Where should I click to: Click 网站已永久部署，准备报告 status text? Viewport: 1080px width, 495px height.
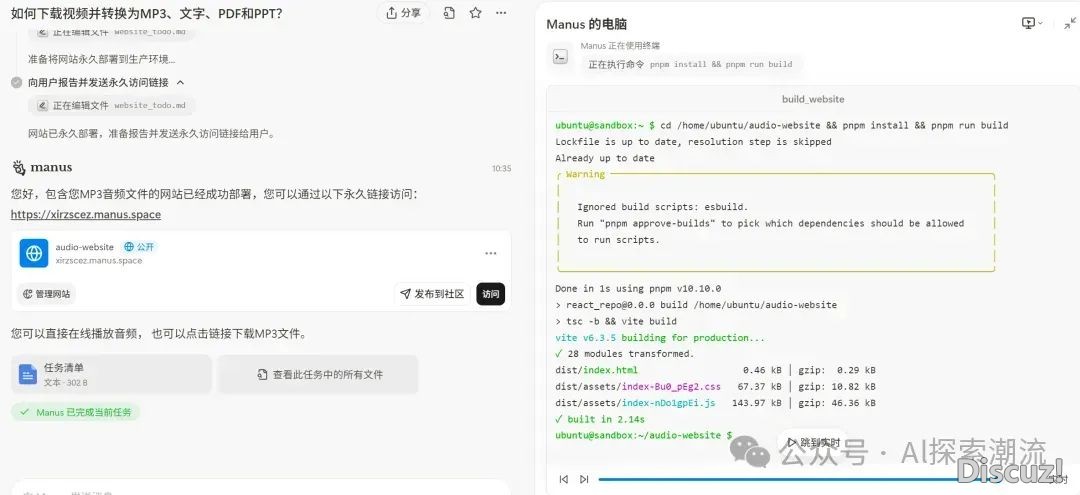[x=152, y=134]
